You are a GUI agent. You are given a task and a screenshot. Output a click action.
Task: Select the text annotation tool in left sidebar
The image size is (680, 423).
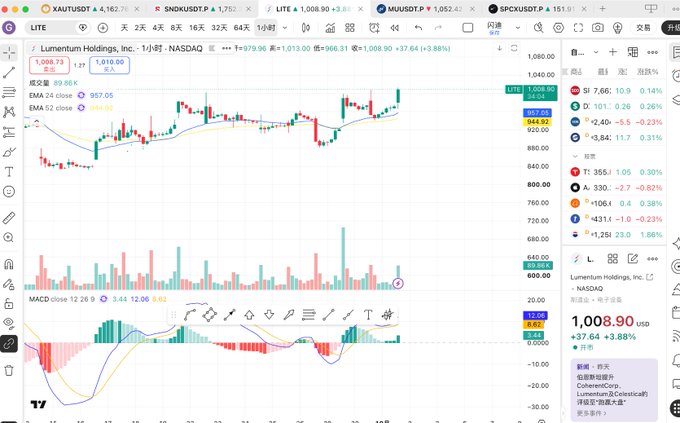click(x=9, y=172)
